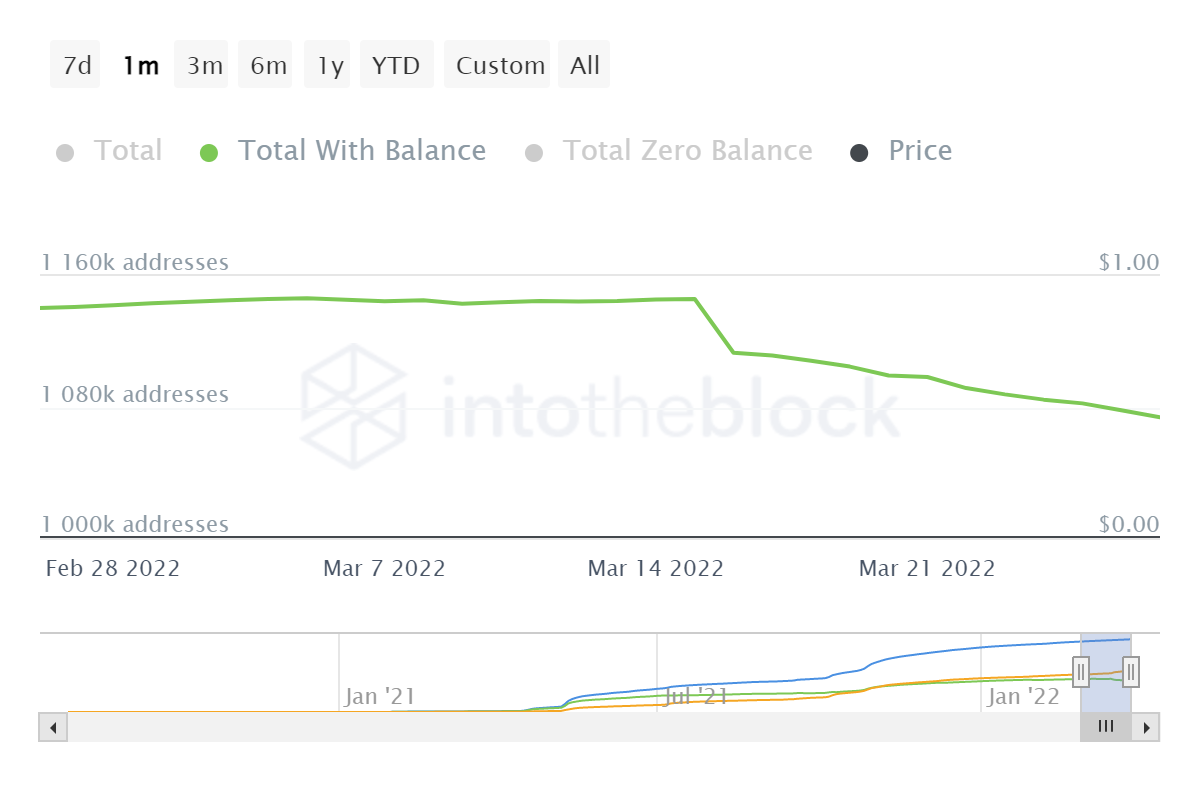The height and width of the screenshot is (800, 1200).
Task: Hide the Total With Balance series
Action: click(x=209, y=153)
